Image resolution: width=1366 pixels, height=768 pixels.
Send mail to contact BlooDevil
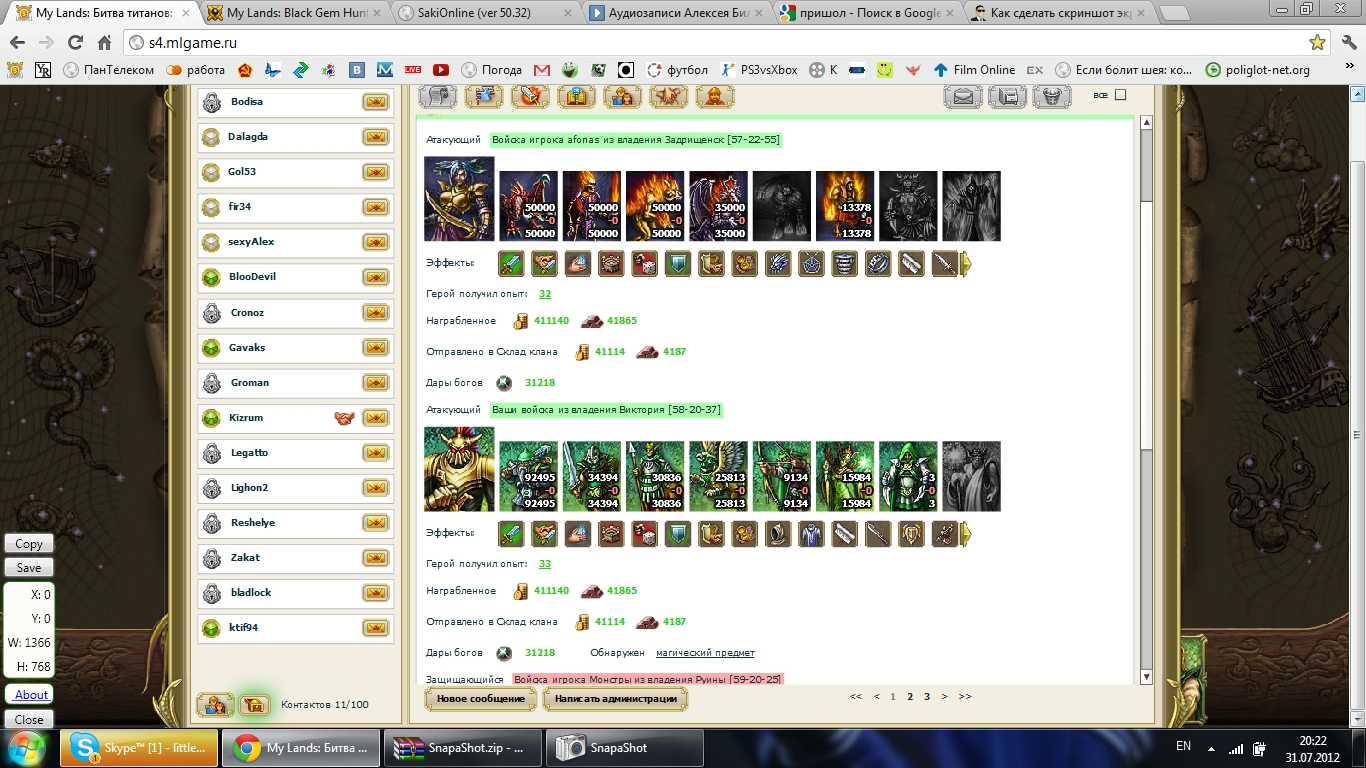coord(375,277)
